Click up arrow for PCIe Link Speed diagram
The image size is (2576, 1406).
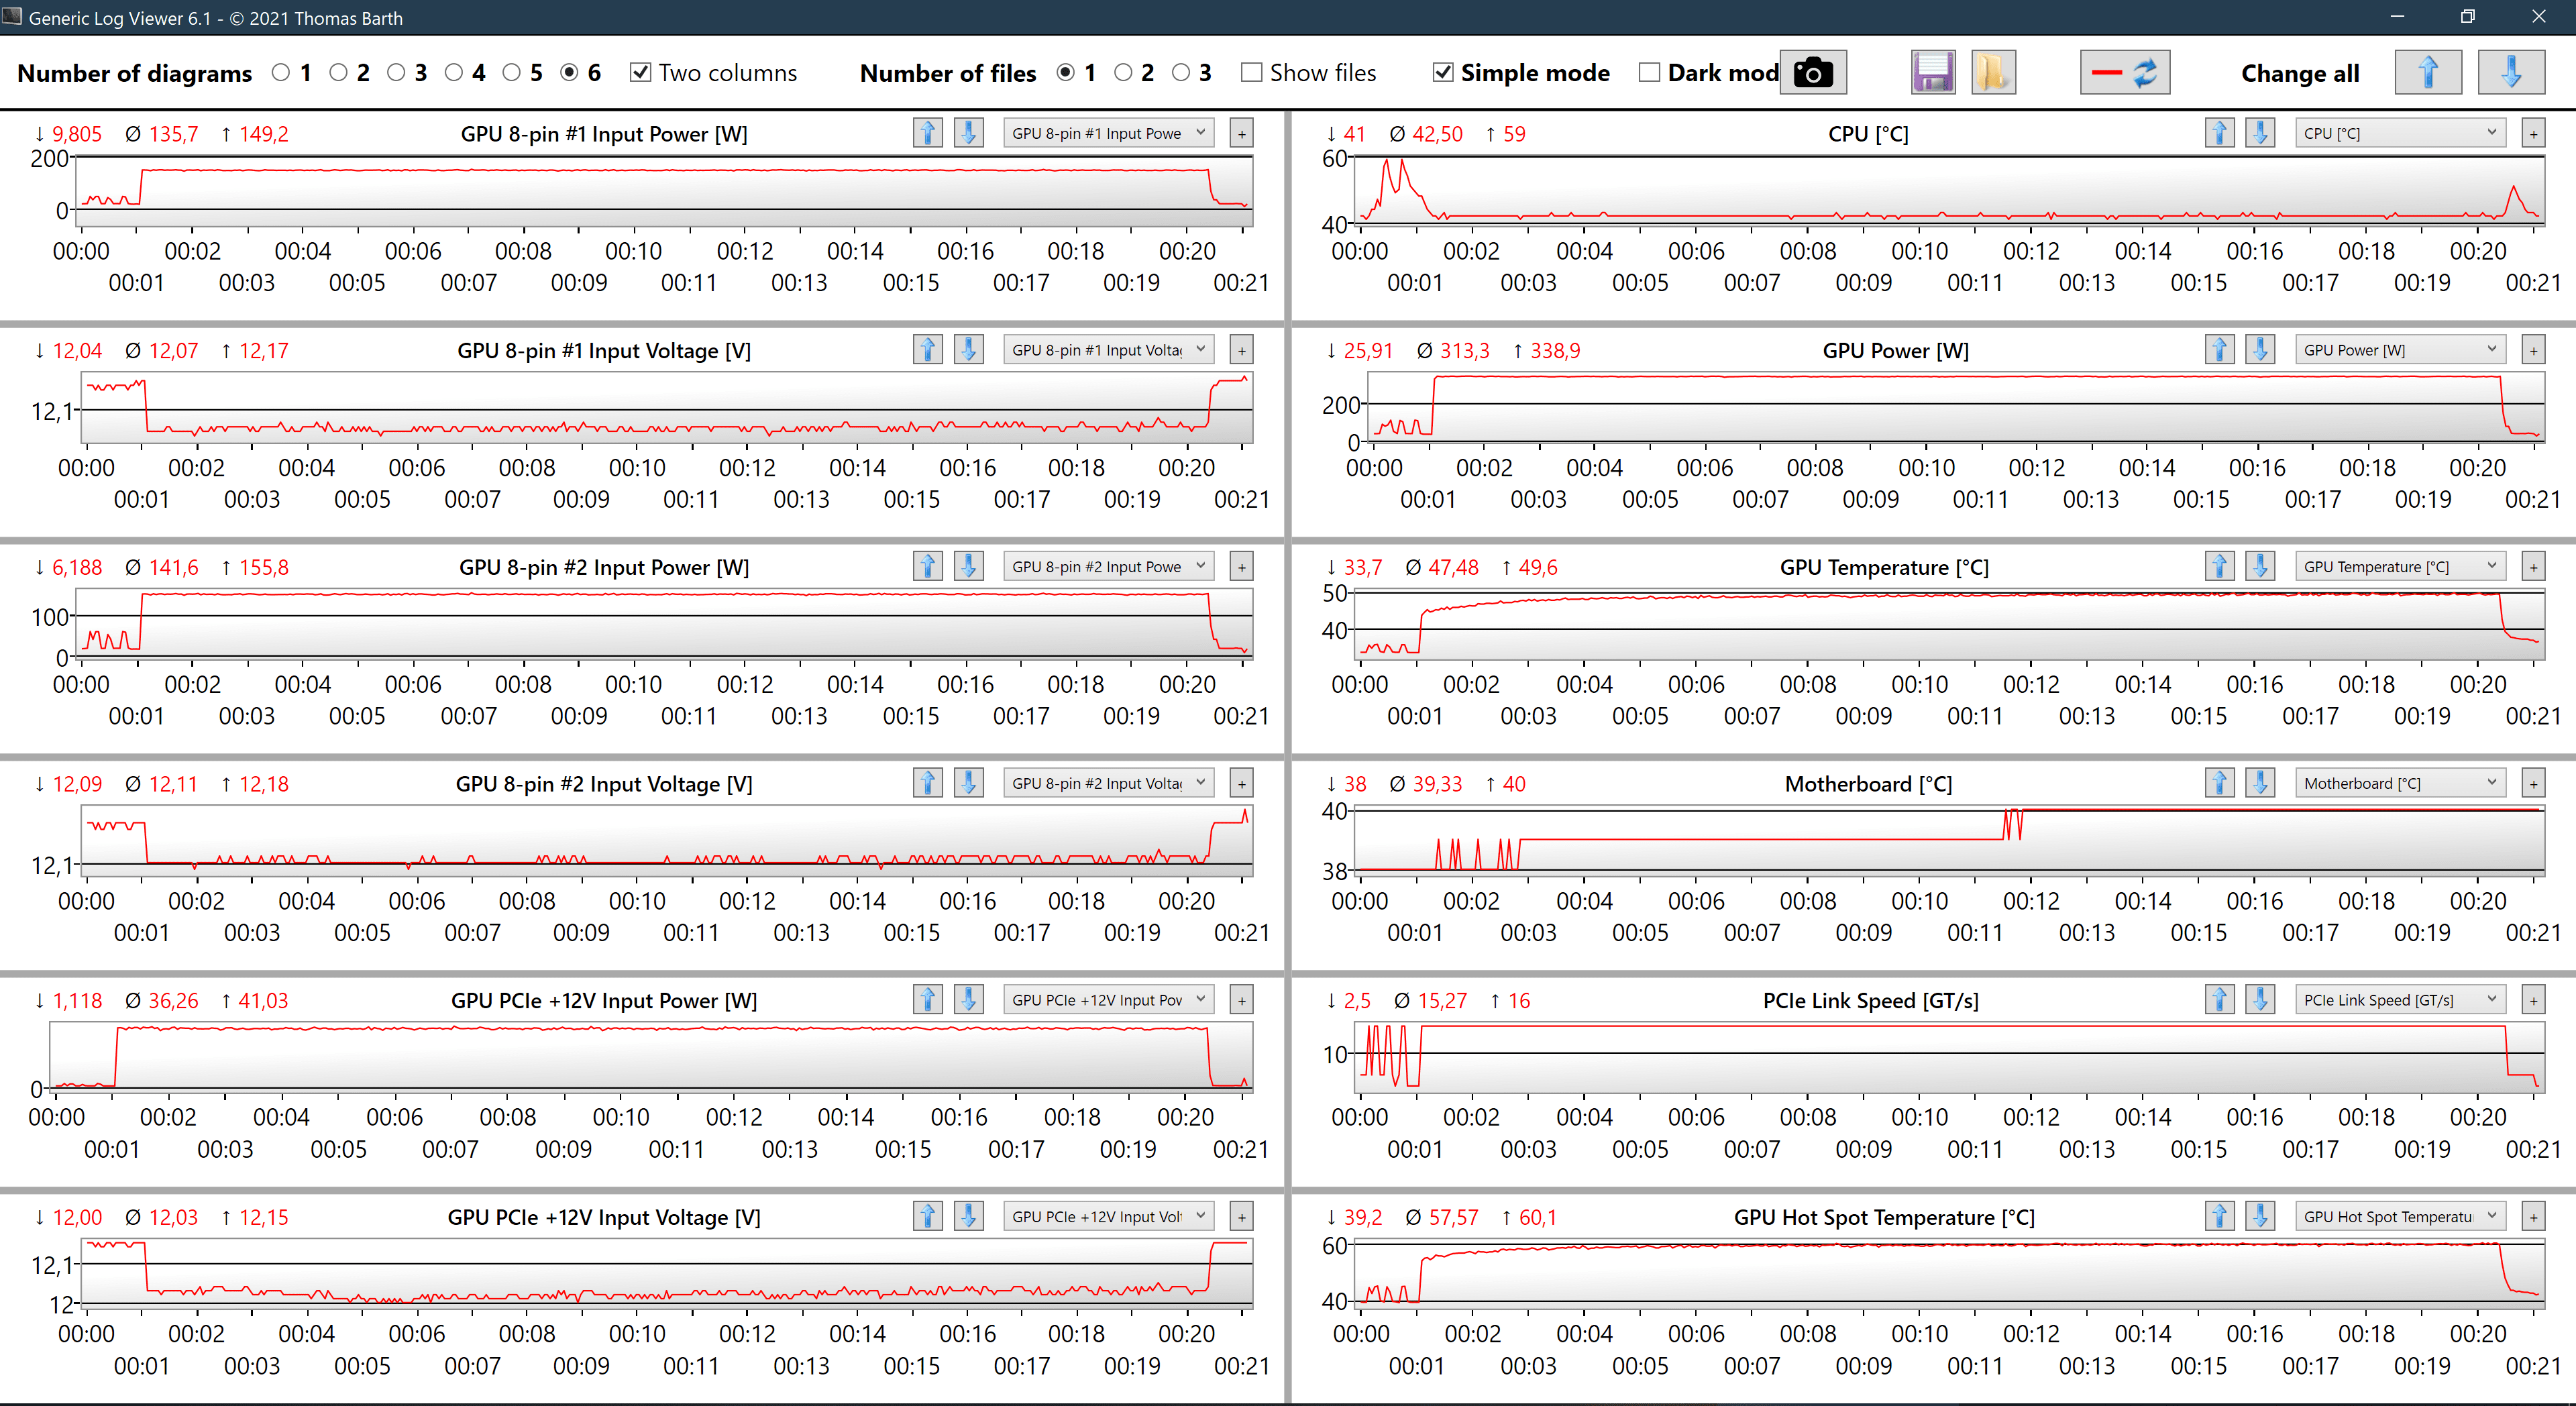coord(2220,1000)
